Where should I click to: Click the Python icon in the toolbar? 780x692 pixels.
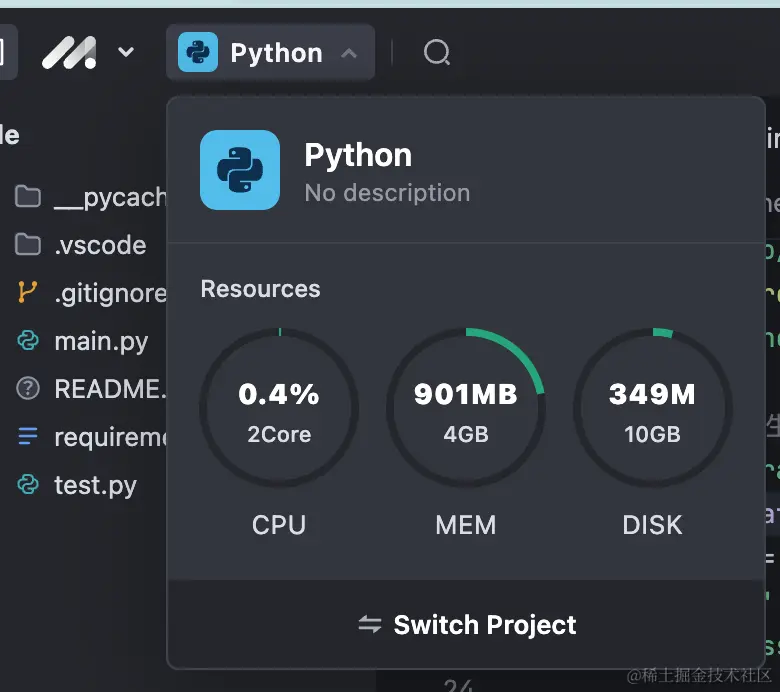(x=198, y=52)
